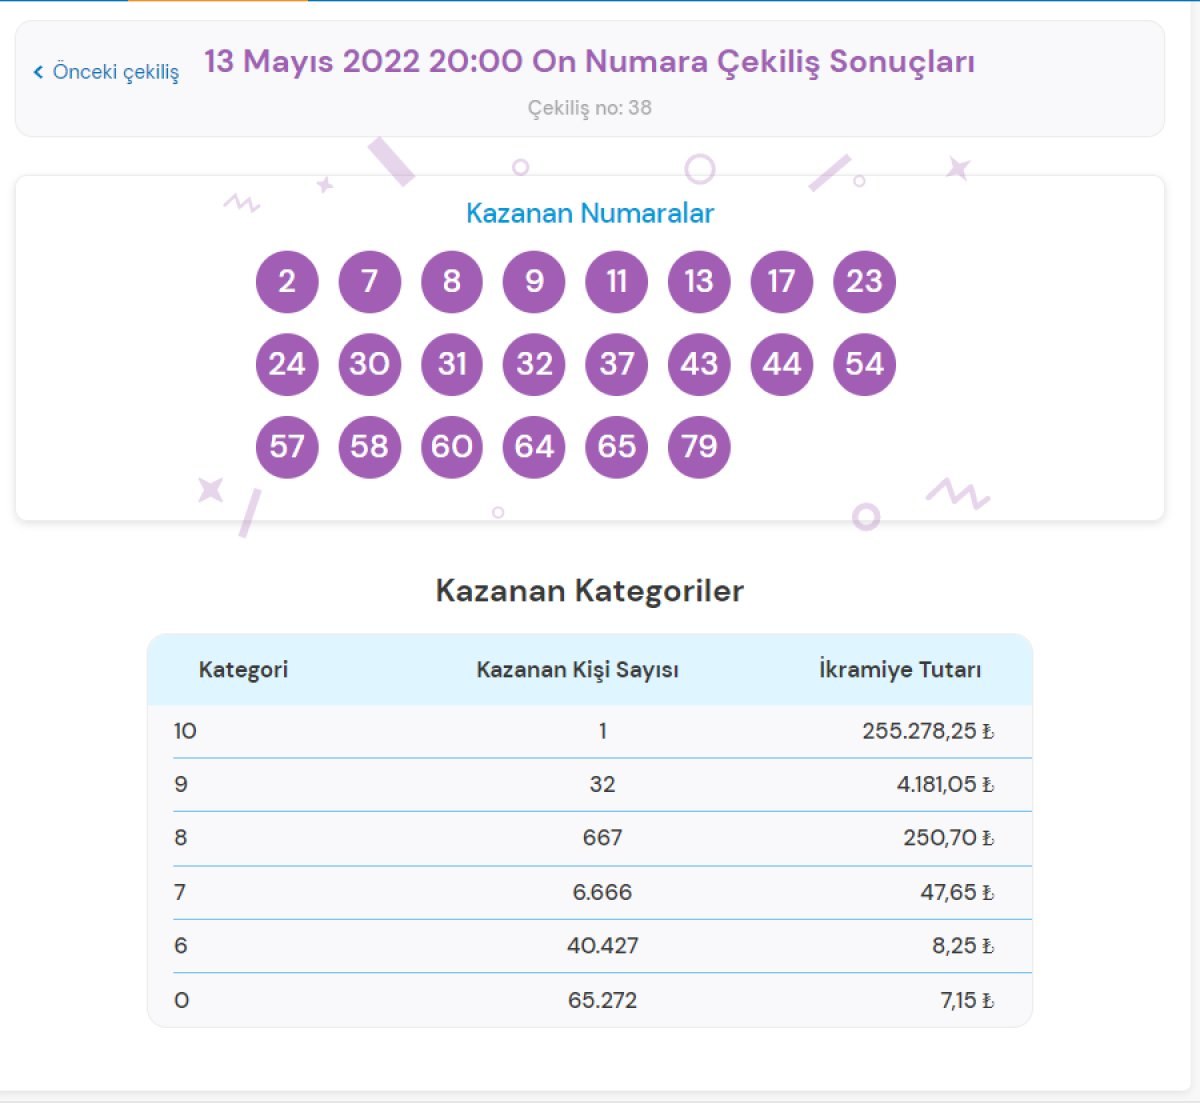Select winning number ball 43
This screenshot has height=1104, width=1200.
699,364
